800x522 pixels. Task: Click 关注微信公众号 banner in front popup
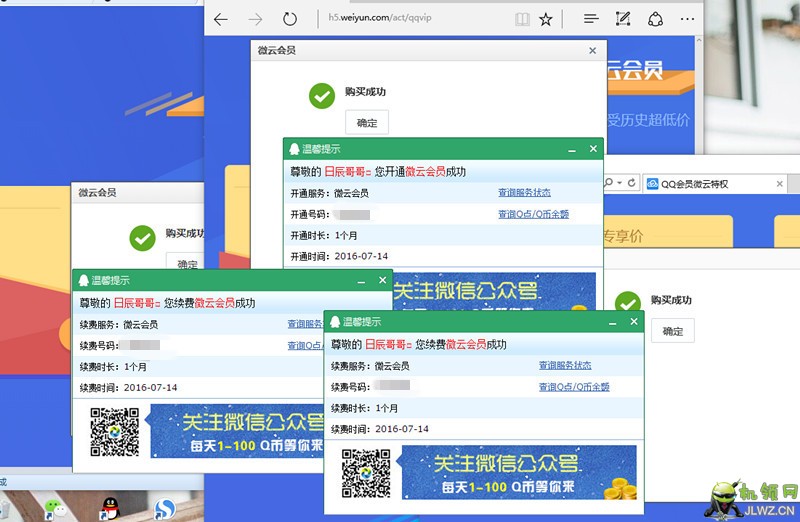(518, 472)
